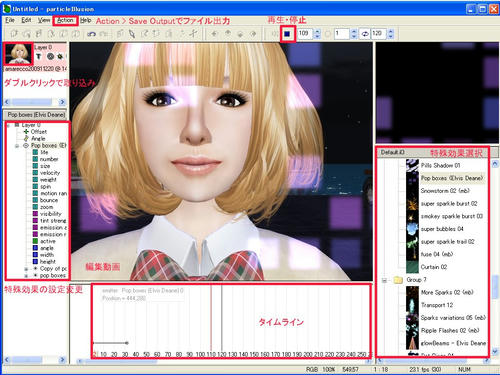The image size is (500, 375).
Task: Collapse the Group 7 folder tree node
Action: [x=384, y=280]
